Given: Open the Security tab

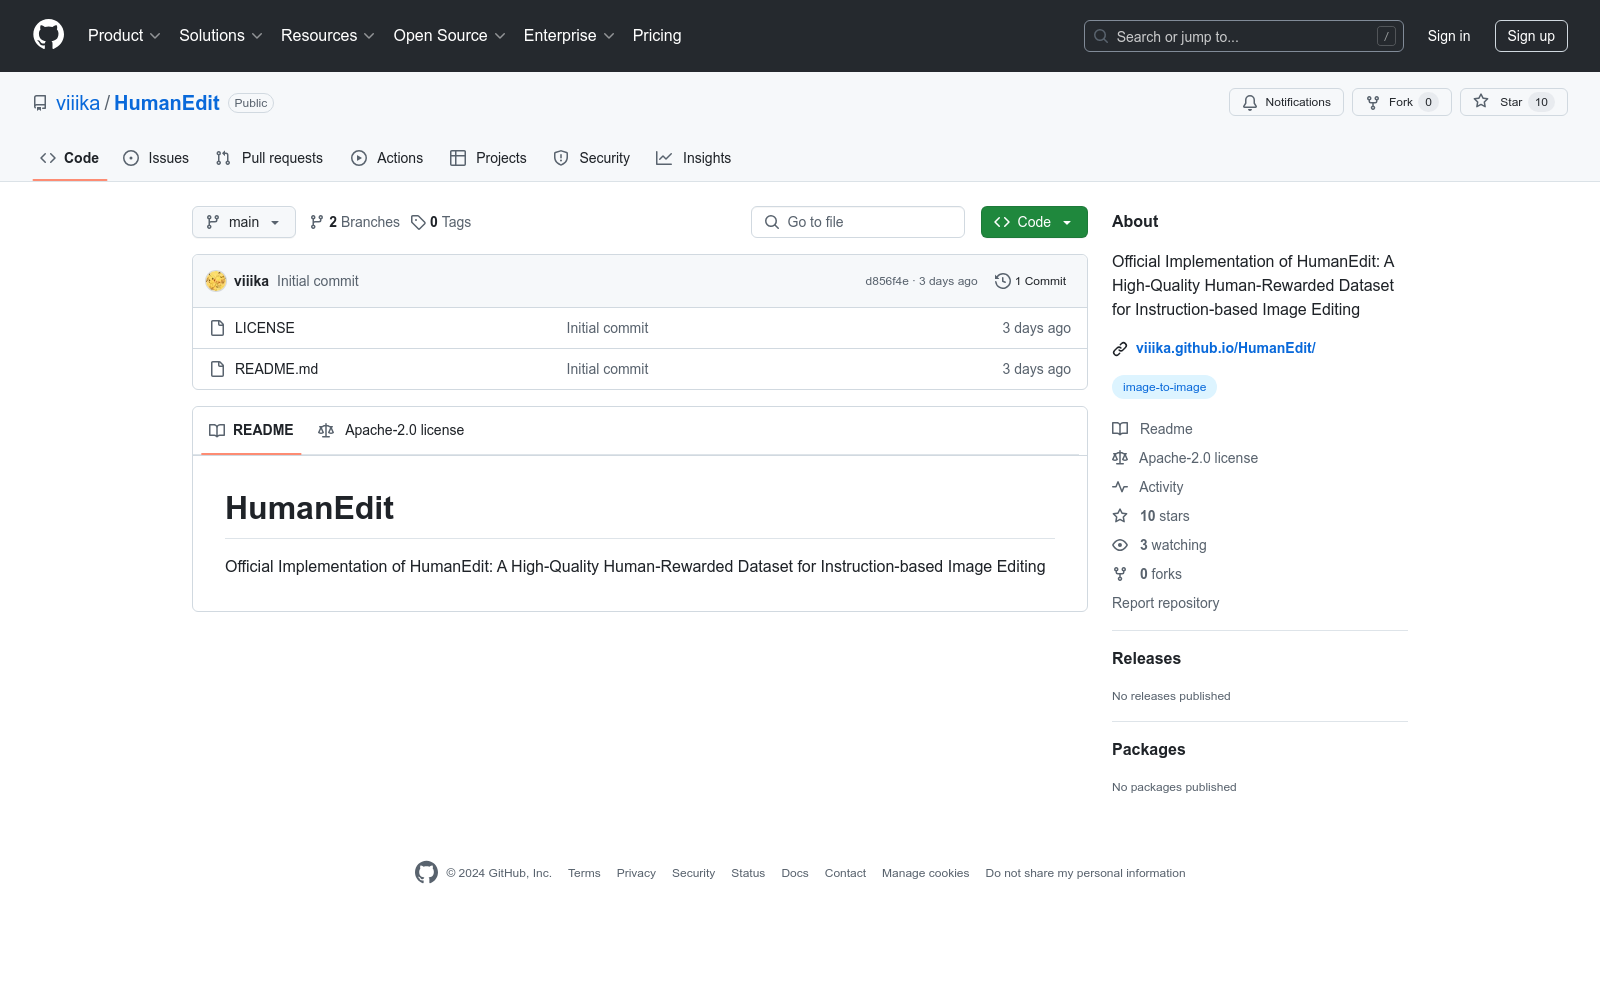Looking at the screenshot, I should (x=592, y=158).
